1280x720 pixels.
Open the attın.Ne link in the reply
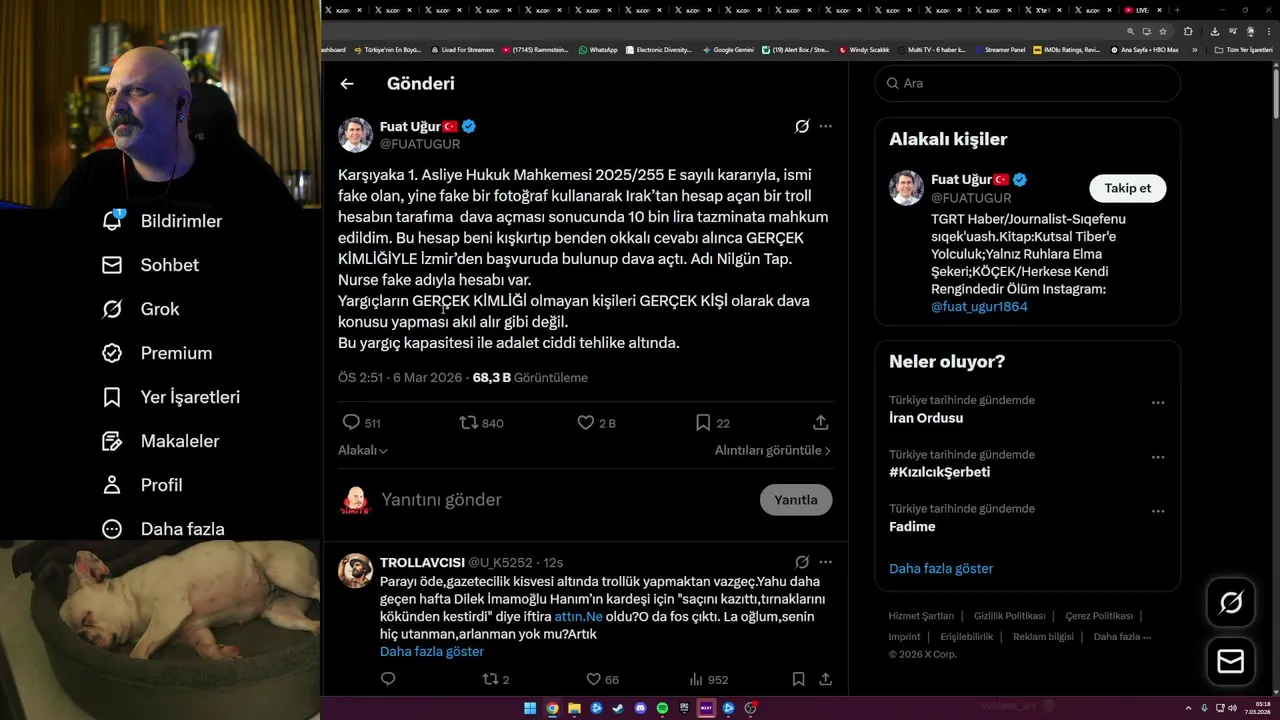click(579, 617)
